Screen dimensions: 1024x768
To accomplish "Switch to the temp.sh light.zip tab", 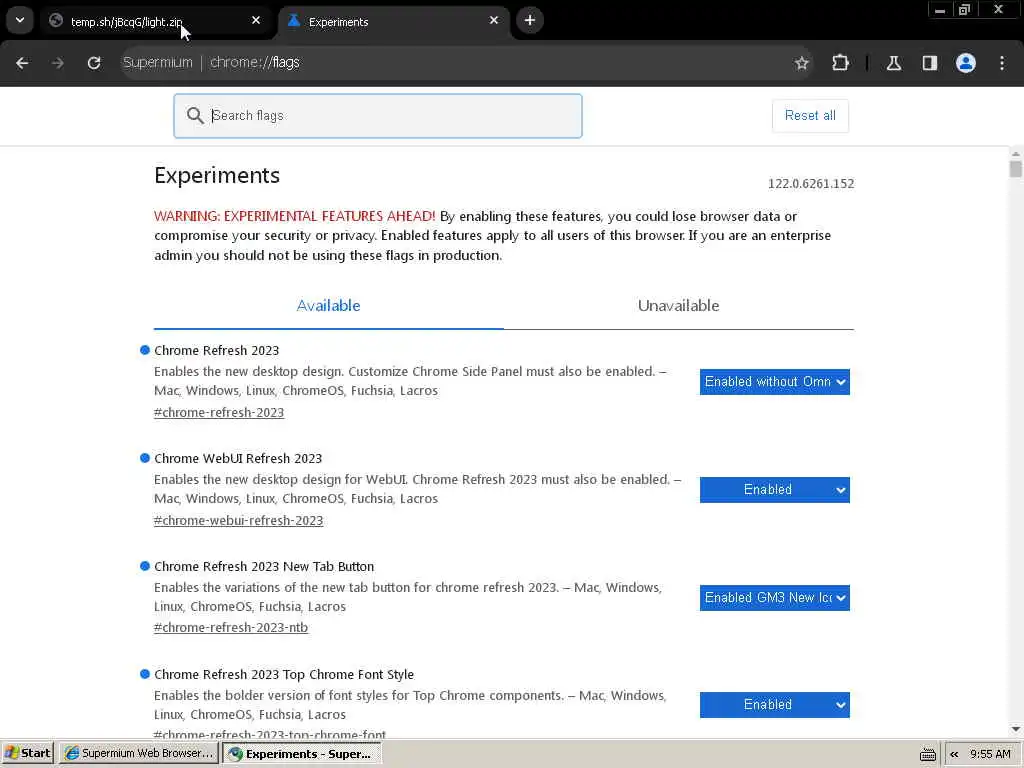I will [x=157, y=22].
